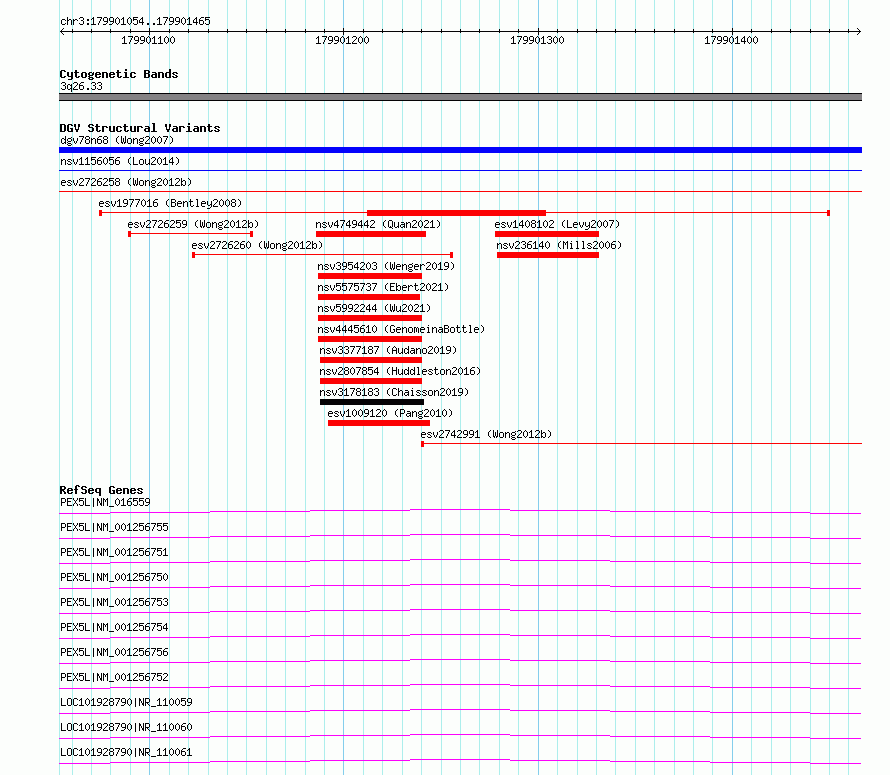Viewport: 890px width, 775px height.
Task: Open the LOC101928790|NR_110060 transcript
Action: click(x=126, y=727)
